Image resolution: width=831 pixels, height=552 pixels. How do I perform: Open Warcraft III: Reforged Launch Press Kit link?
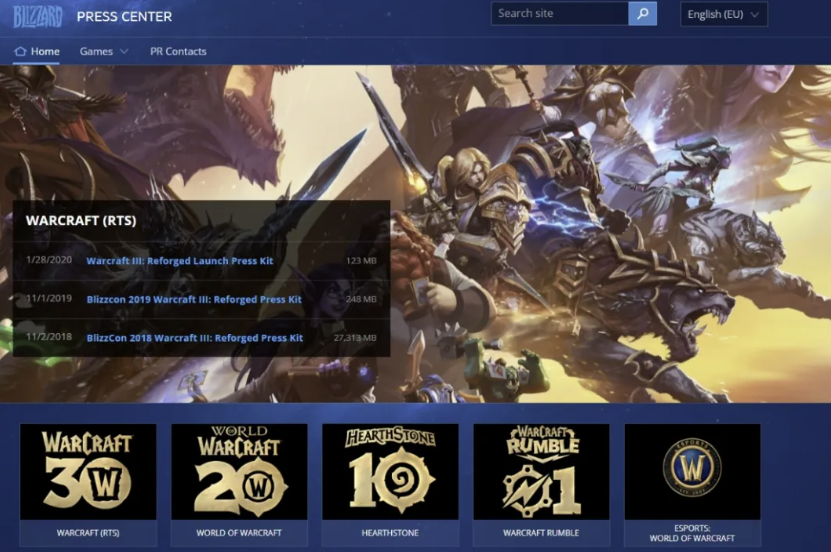180,261
